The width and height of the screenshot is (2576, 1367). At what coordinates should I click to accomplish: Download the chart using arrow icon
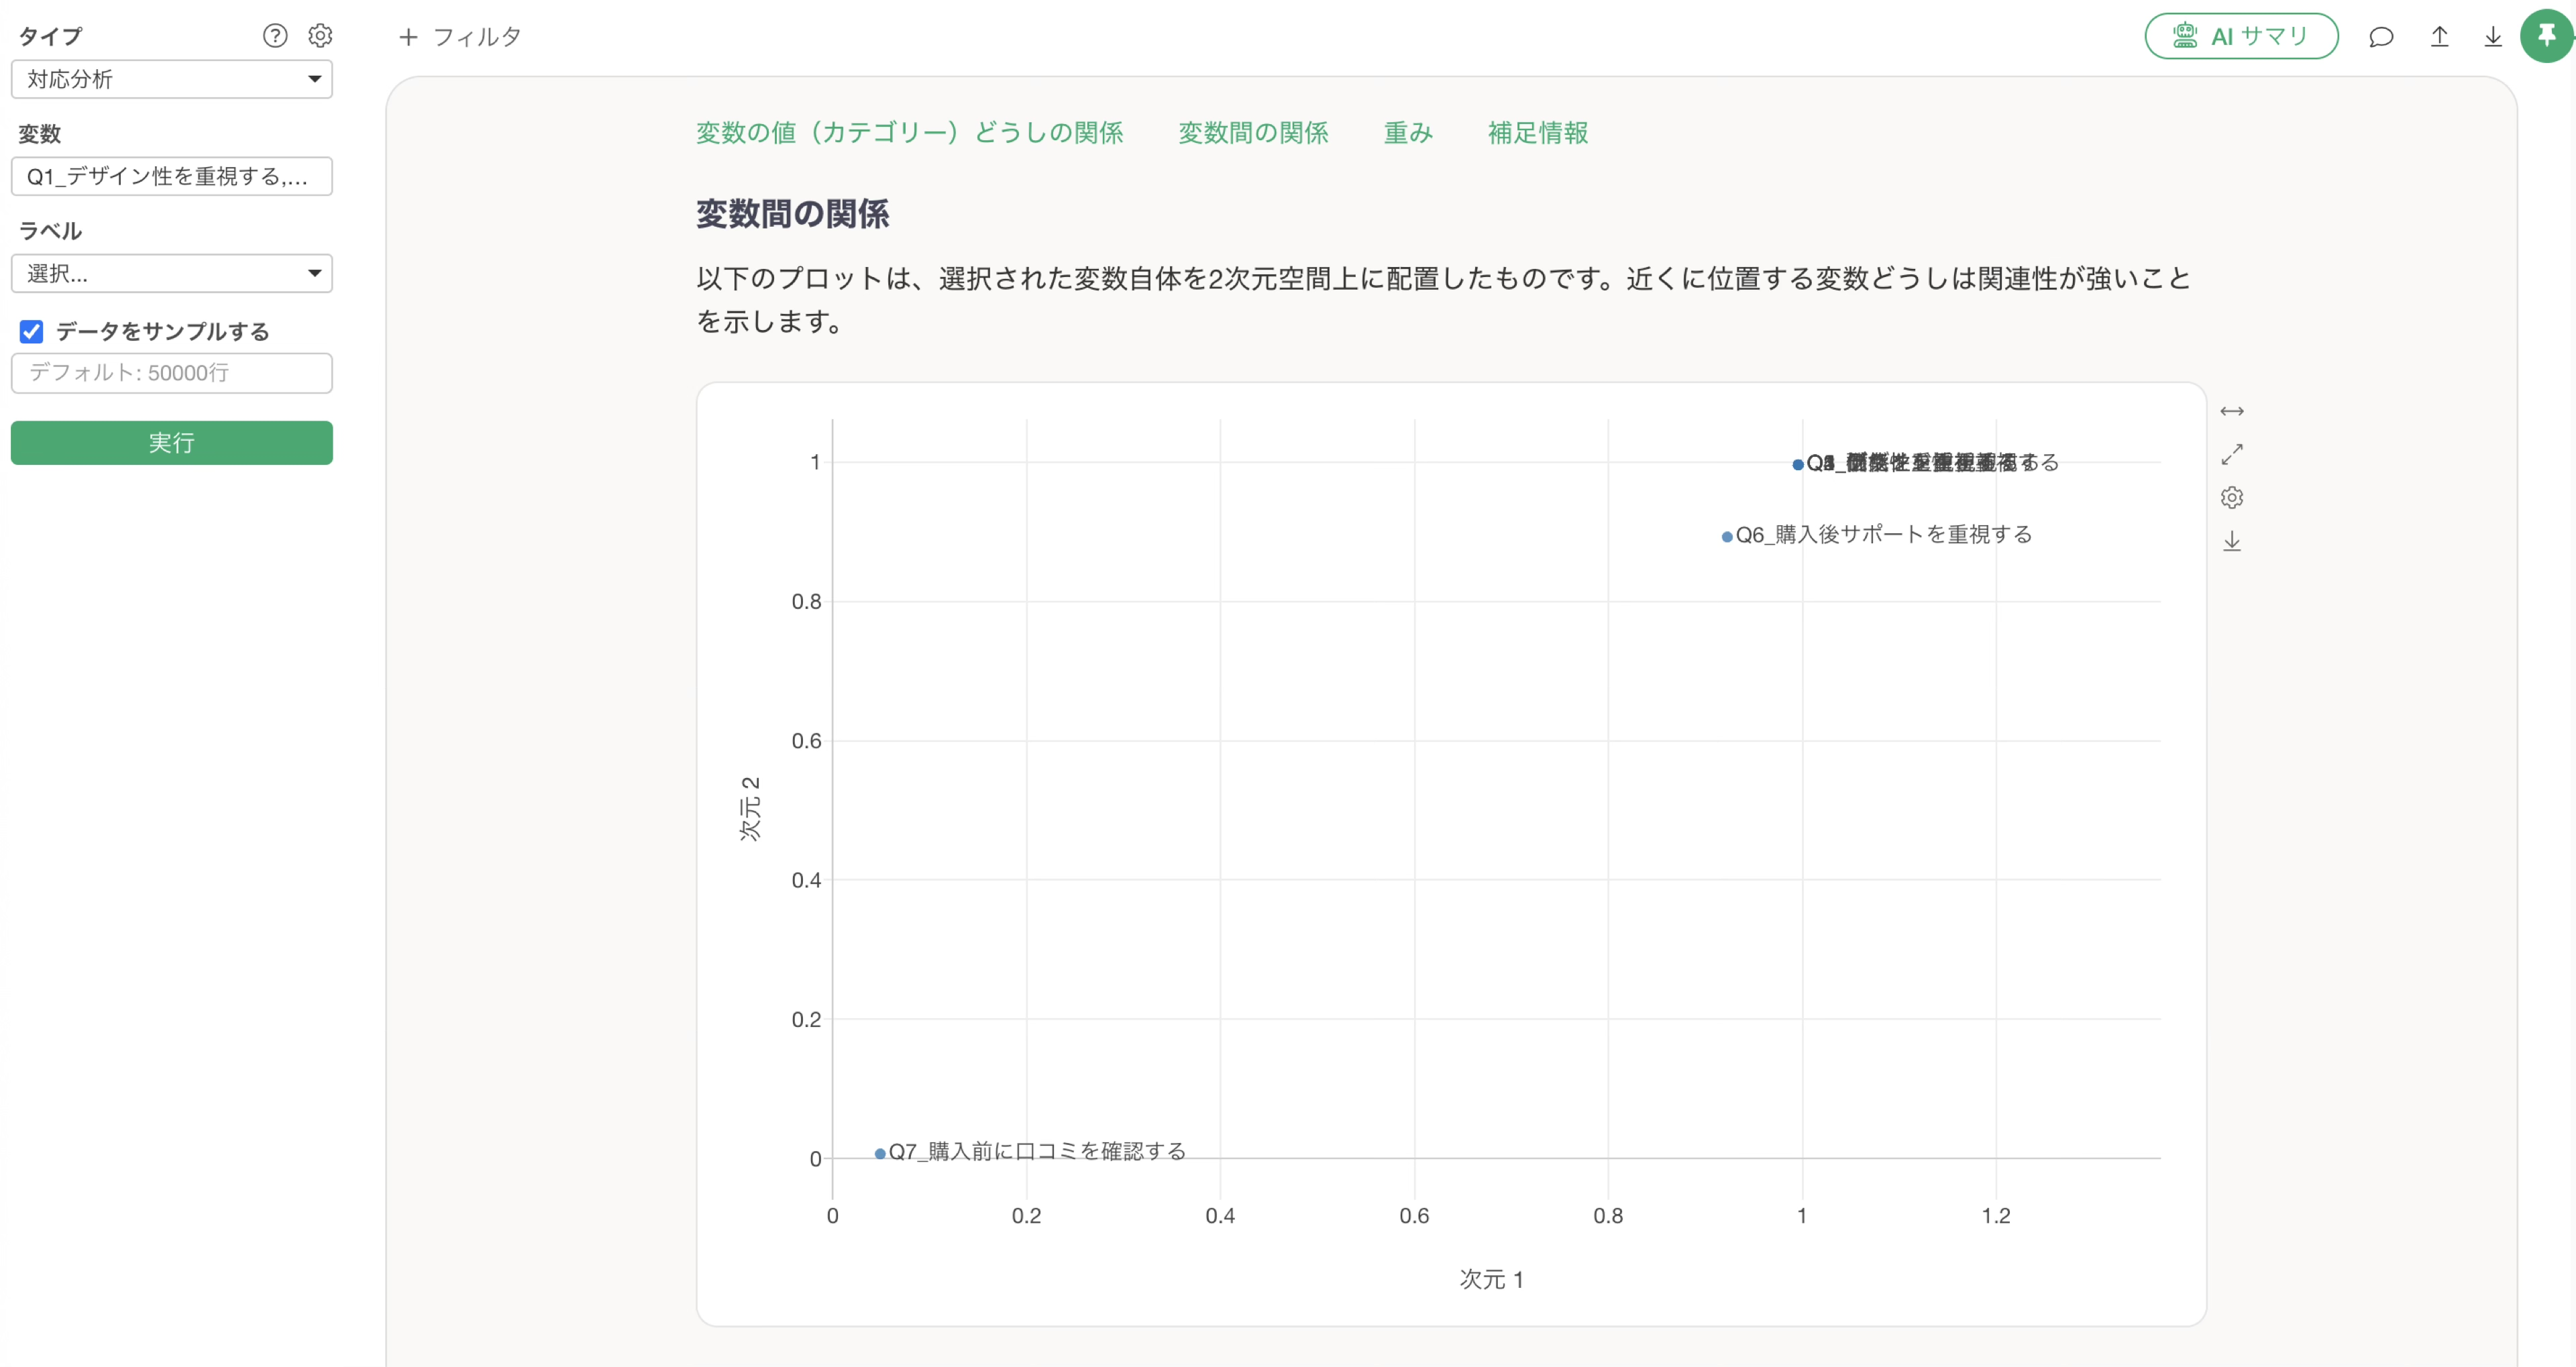click(2231, 541)
